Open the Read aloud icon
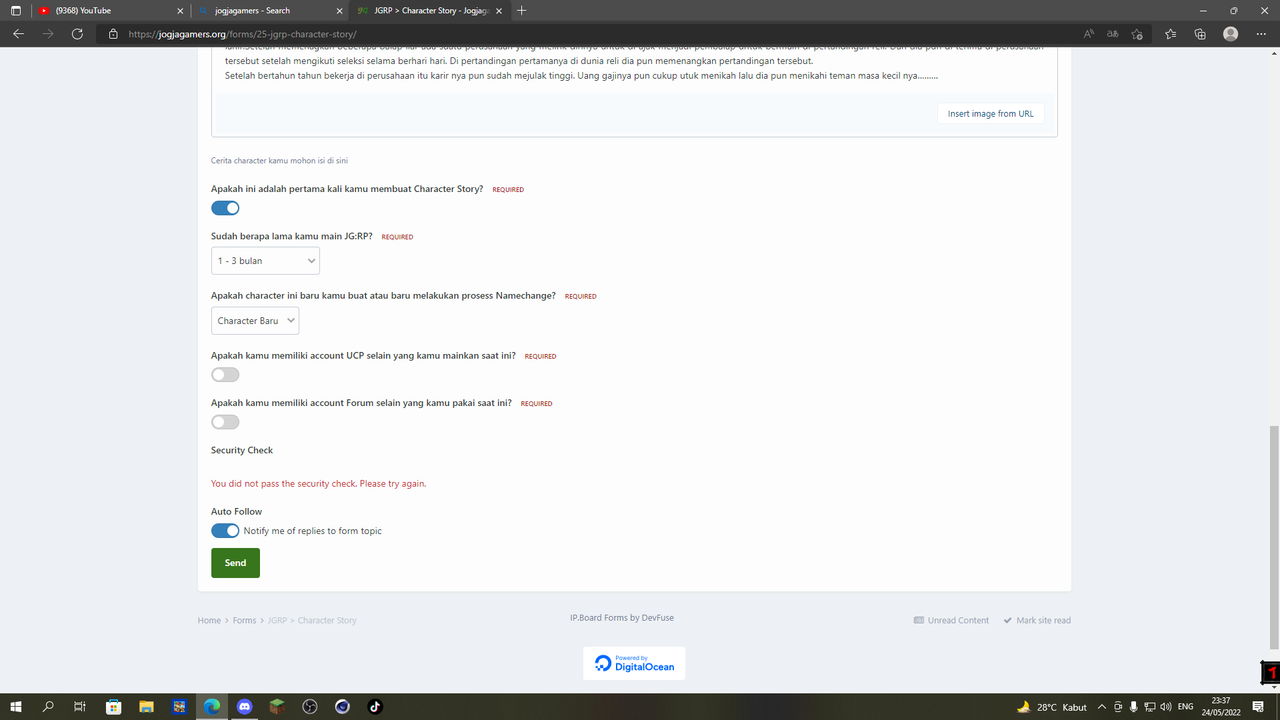Viewport: 1280px width, 720px height. tap(1089, 33)
